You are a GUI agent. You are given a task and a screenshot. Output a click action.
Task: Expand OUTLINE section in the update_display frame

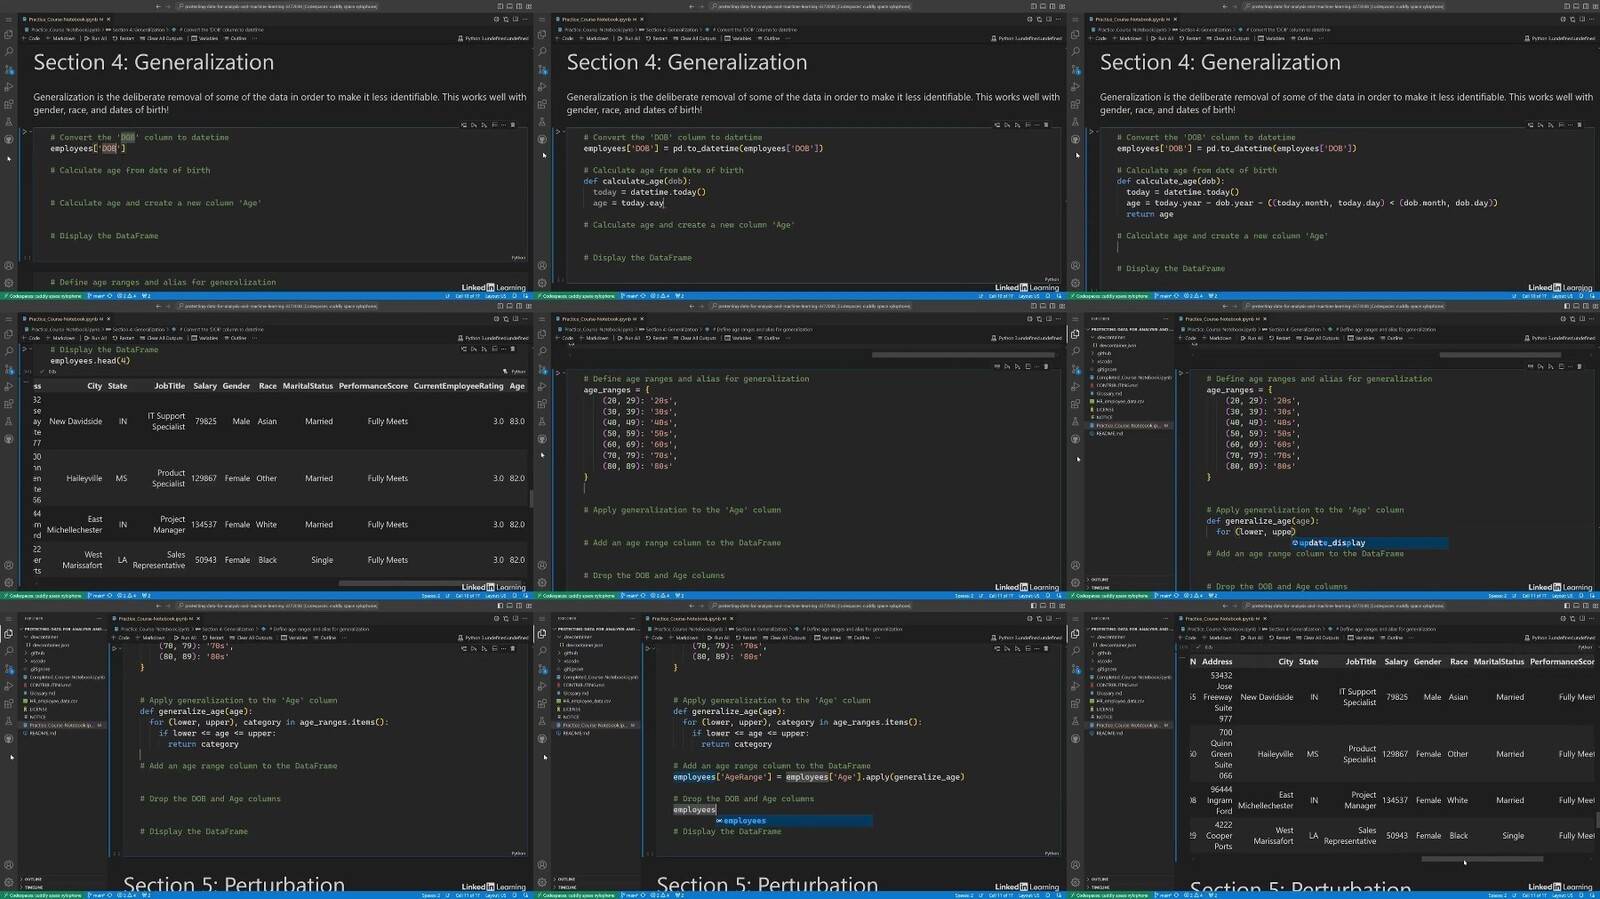click(1100, 579)
